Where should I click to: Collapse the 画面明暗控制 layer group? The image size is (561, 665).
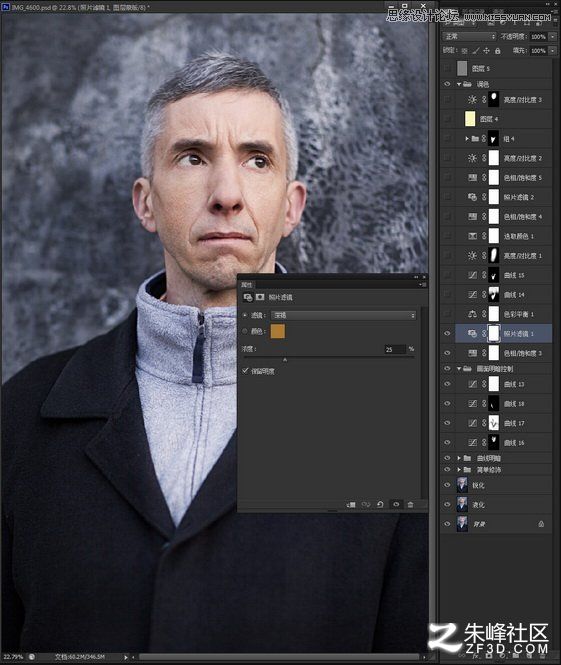(459, 369)
